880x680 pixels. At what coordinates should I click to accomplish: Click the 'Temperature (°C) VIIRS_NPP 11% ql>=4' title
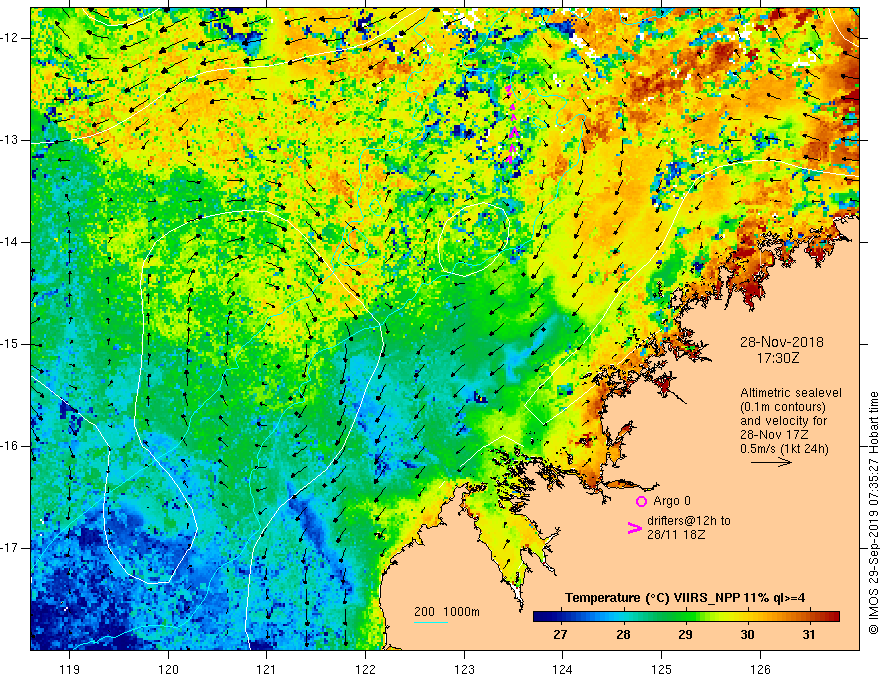coord(685,598)
